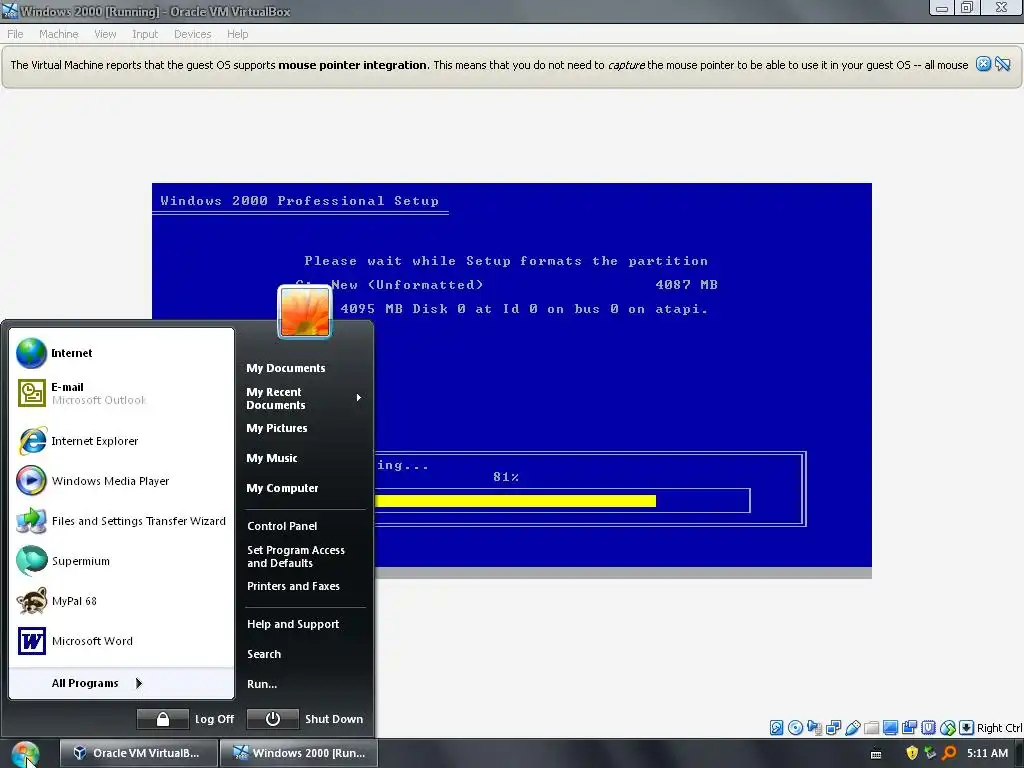Screen dimensions: 1024x768
Task: Click the 81% formatting progress text
Action: pos(506,477)
